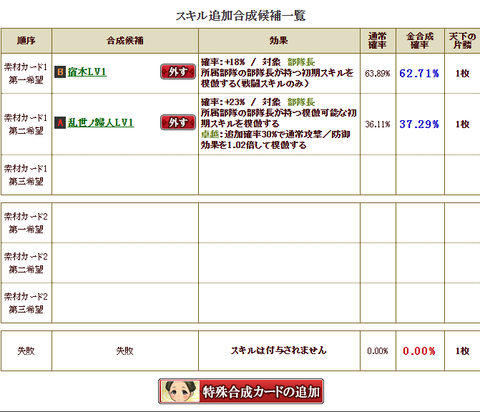Click 乱世ノ婦人LV1 effect text 確率:+23%
Image resolution: width=480 pixels, height=412 pixels.
pyautogui.click(x=223, y=102)
